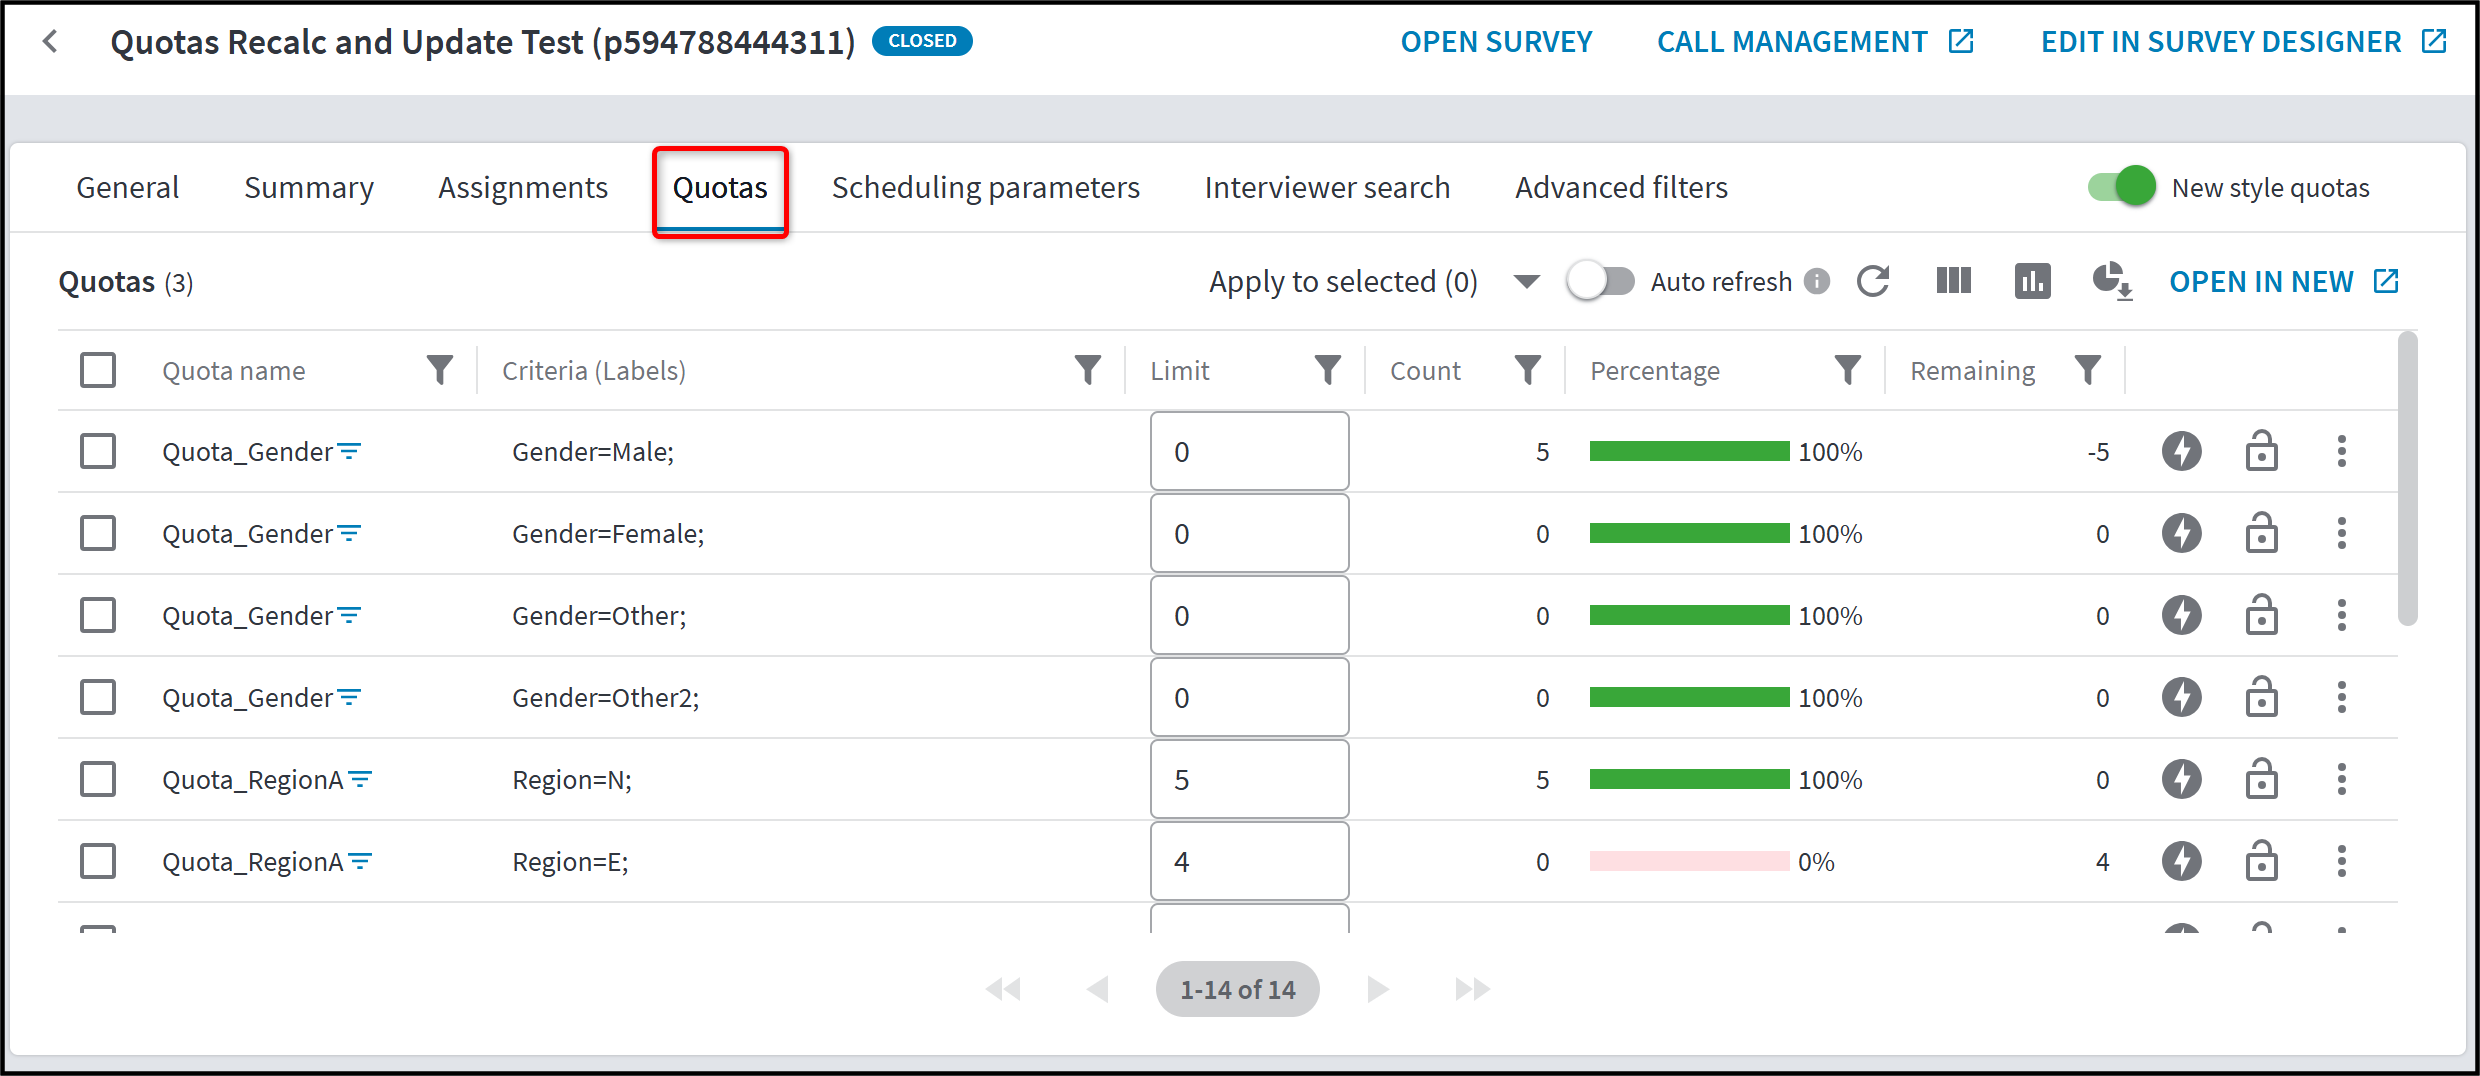This screenshot has height=1076, width=2480.
Task: Open the Percentage column filter
Action: [x=1847, y=370]
